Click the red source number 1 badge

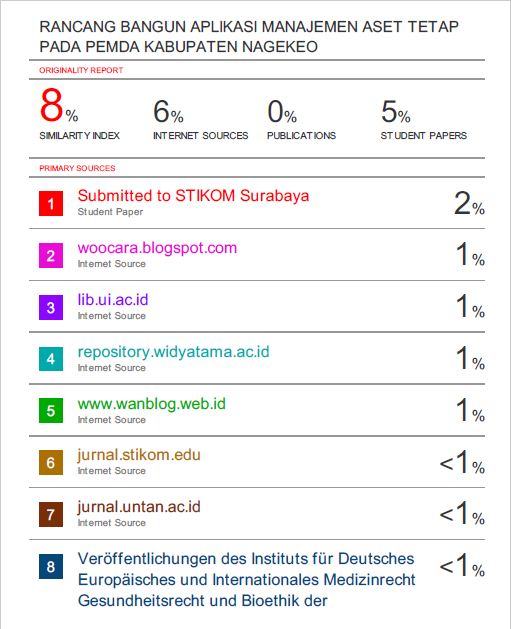pyautogui.click(x=51, y=204)
